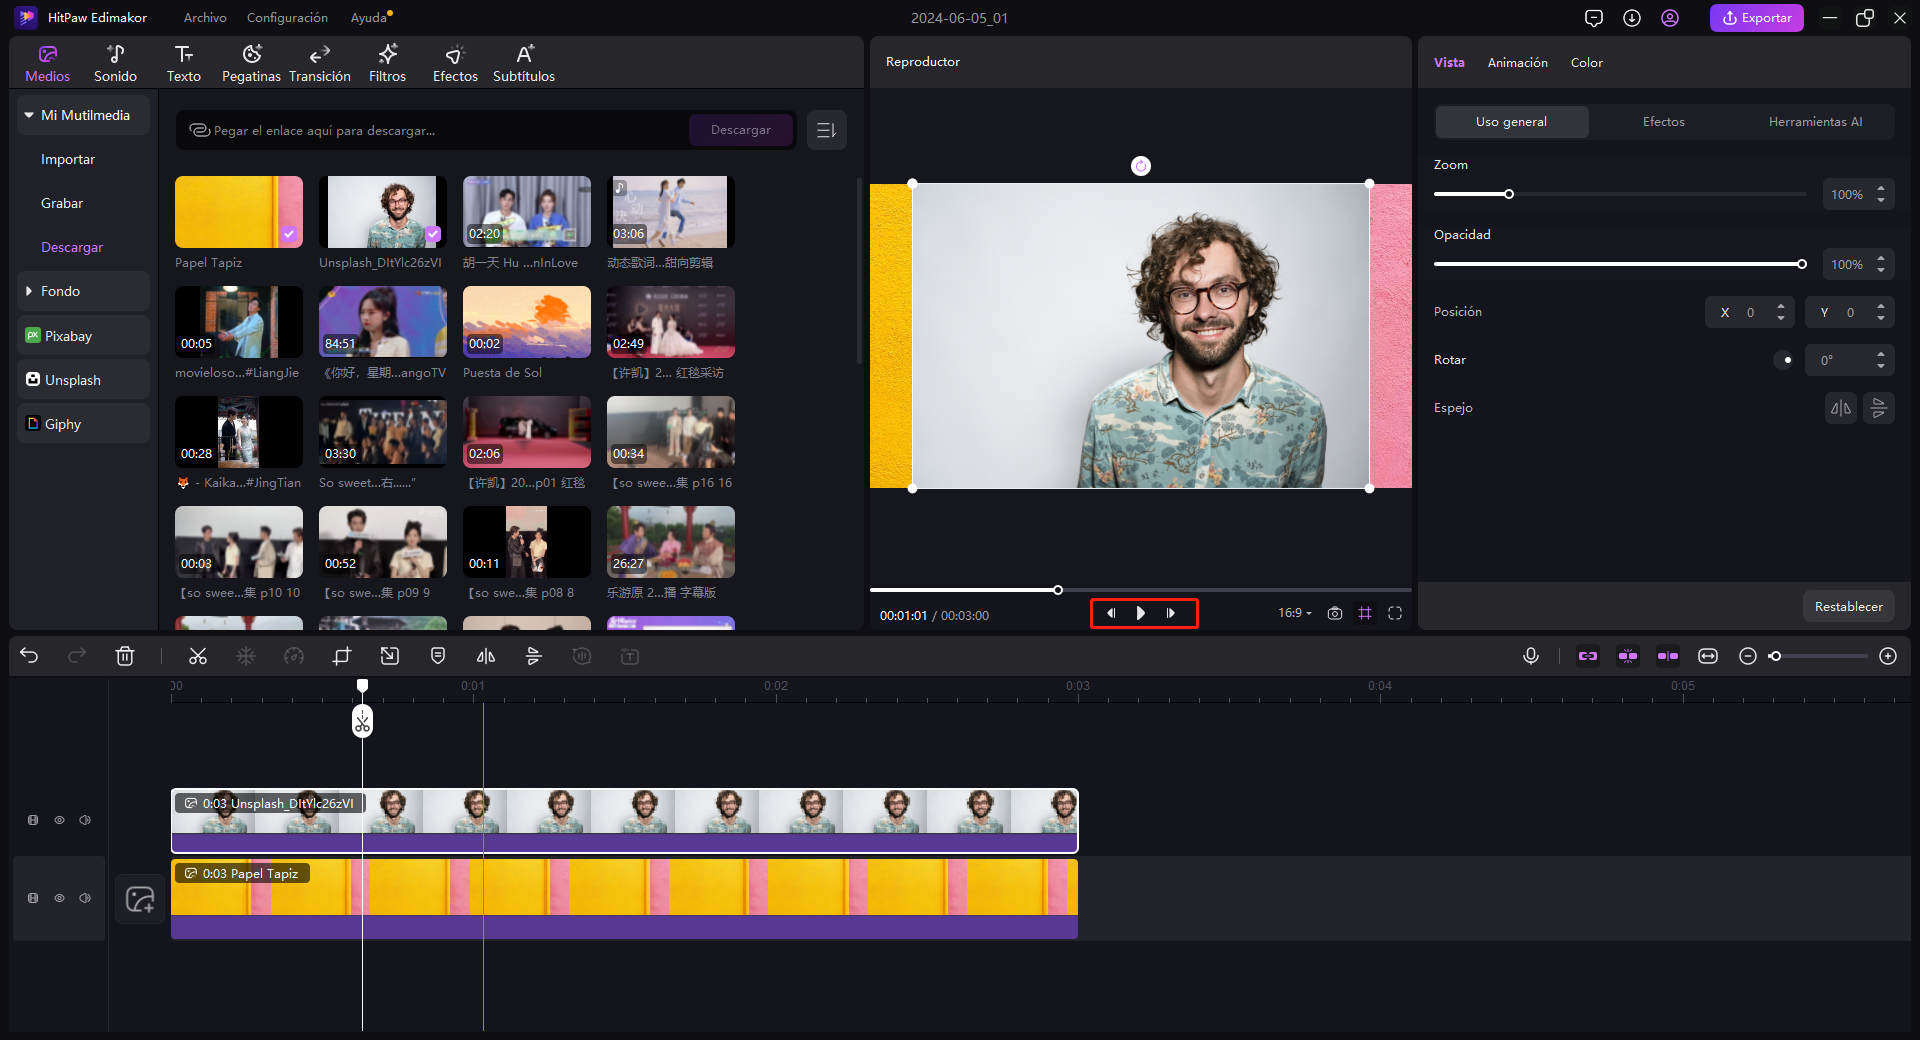Viewport: 1920px width, 1040px height.
Task: Click the Exportar button
Action: pyautogui.click(x=1756, y=18)
